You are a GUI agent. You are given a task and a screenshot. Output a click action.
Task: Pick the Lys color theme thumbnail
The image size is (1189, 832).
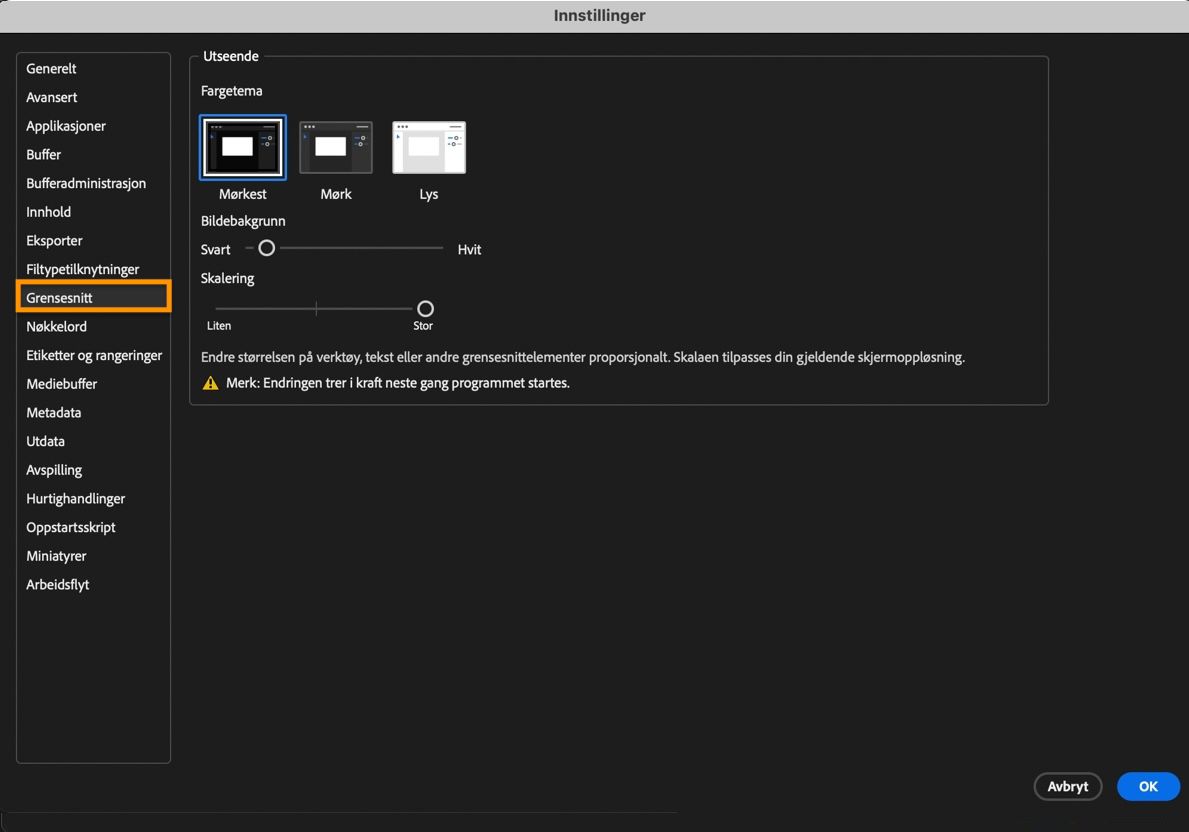tap(428, 147)
